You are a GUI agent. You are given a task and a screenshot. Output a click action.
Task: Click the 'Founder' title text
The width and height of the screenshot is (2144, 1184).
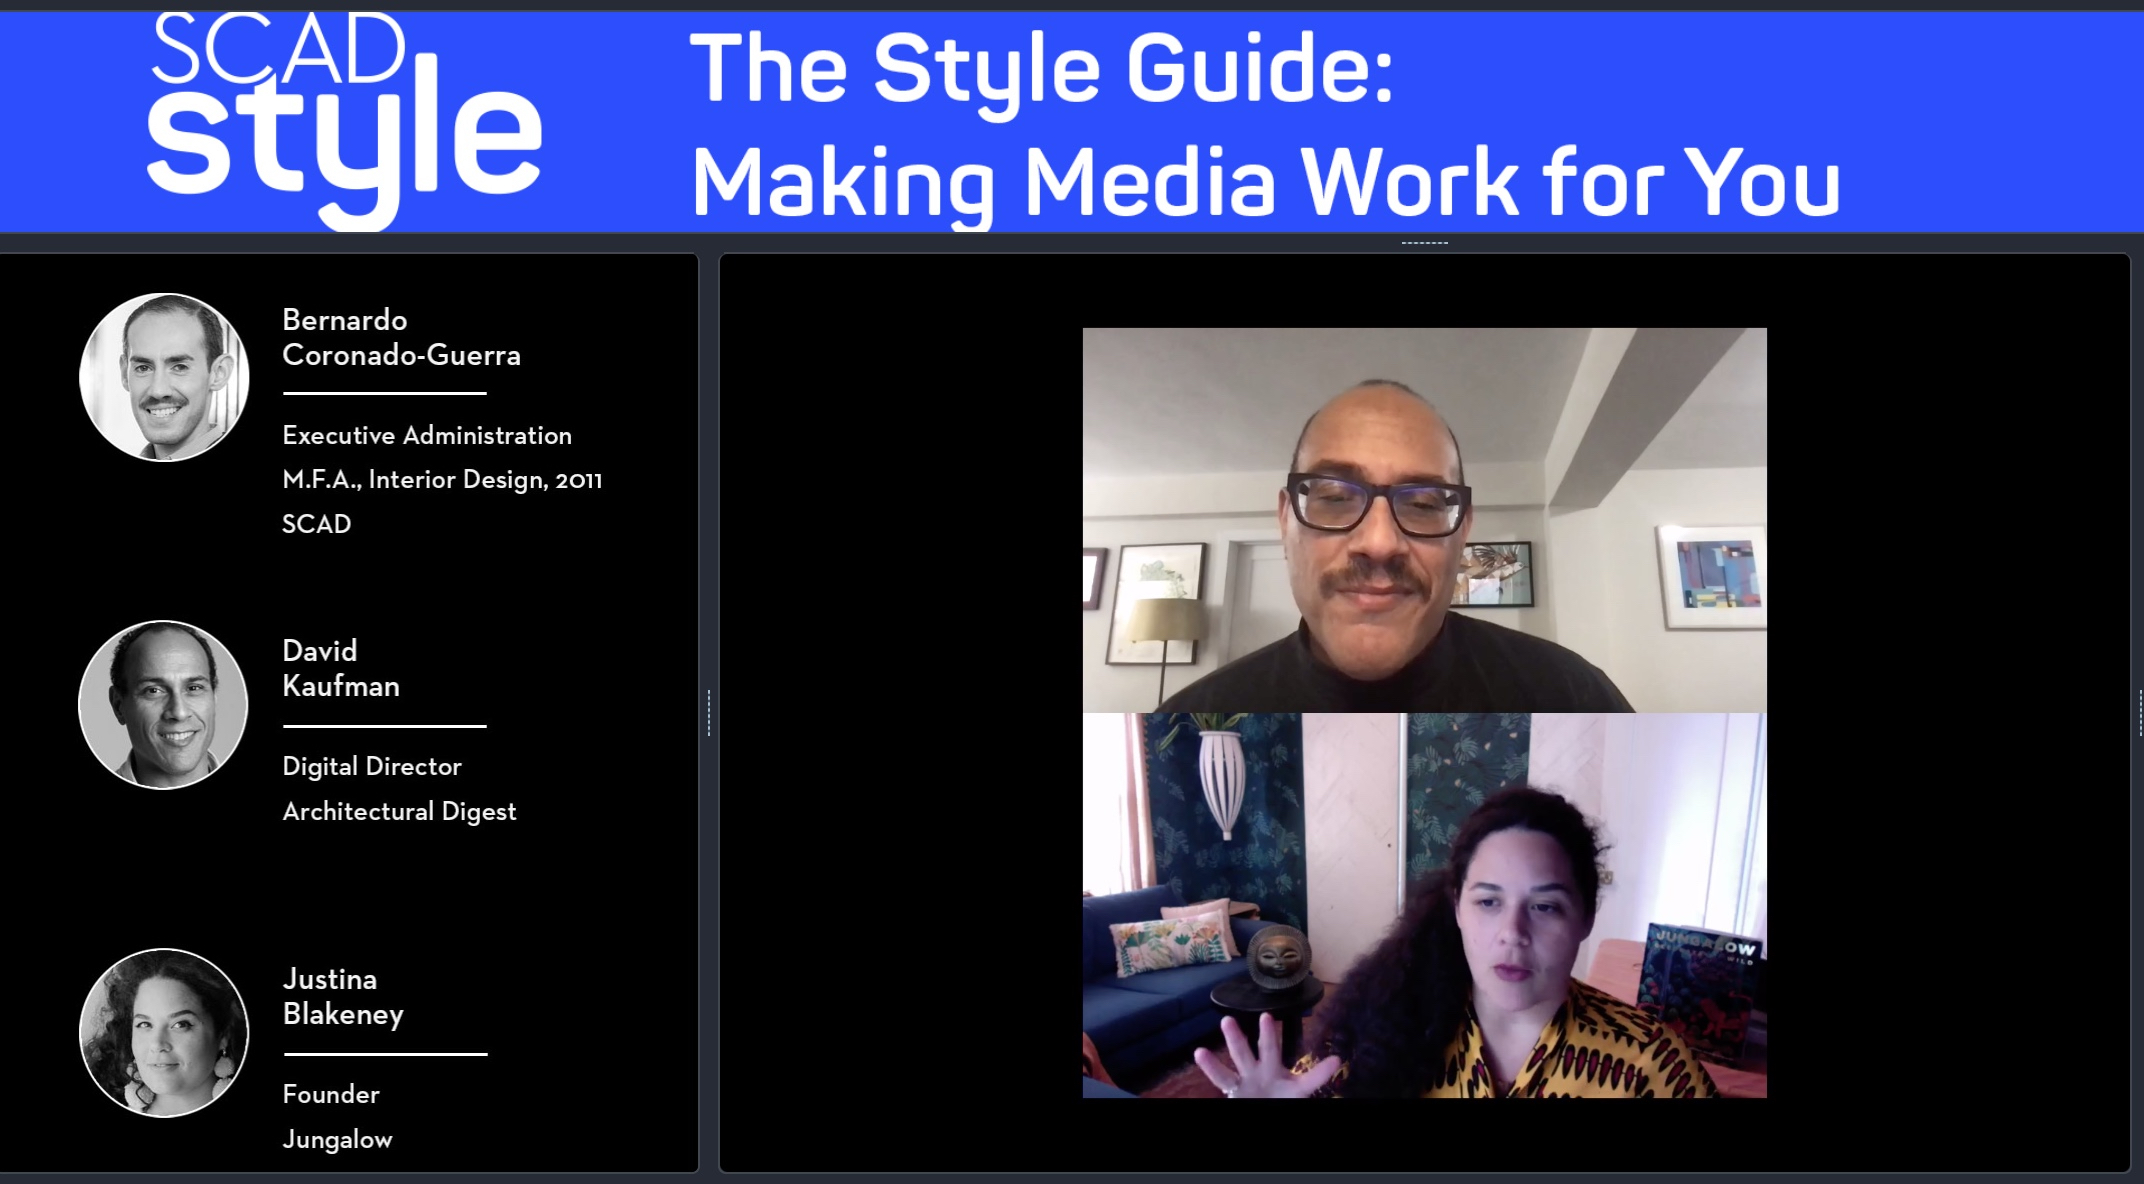(331, 1094)
